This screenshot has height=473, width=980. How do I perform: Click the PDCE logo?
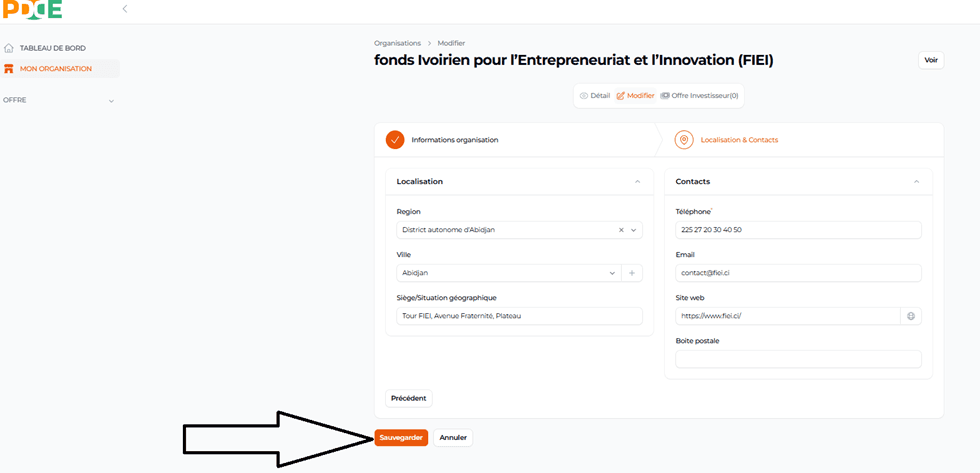[32, 9]
